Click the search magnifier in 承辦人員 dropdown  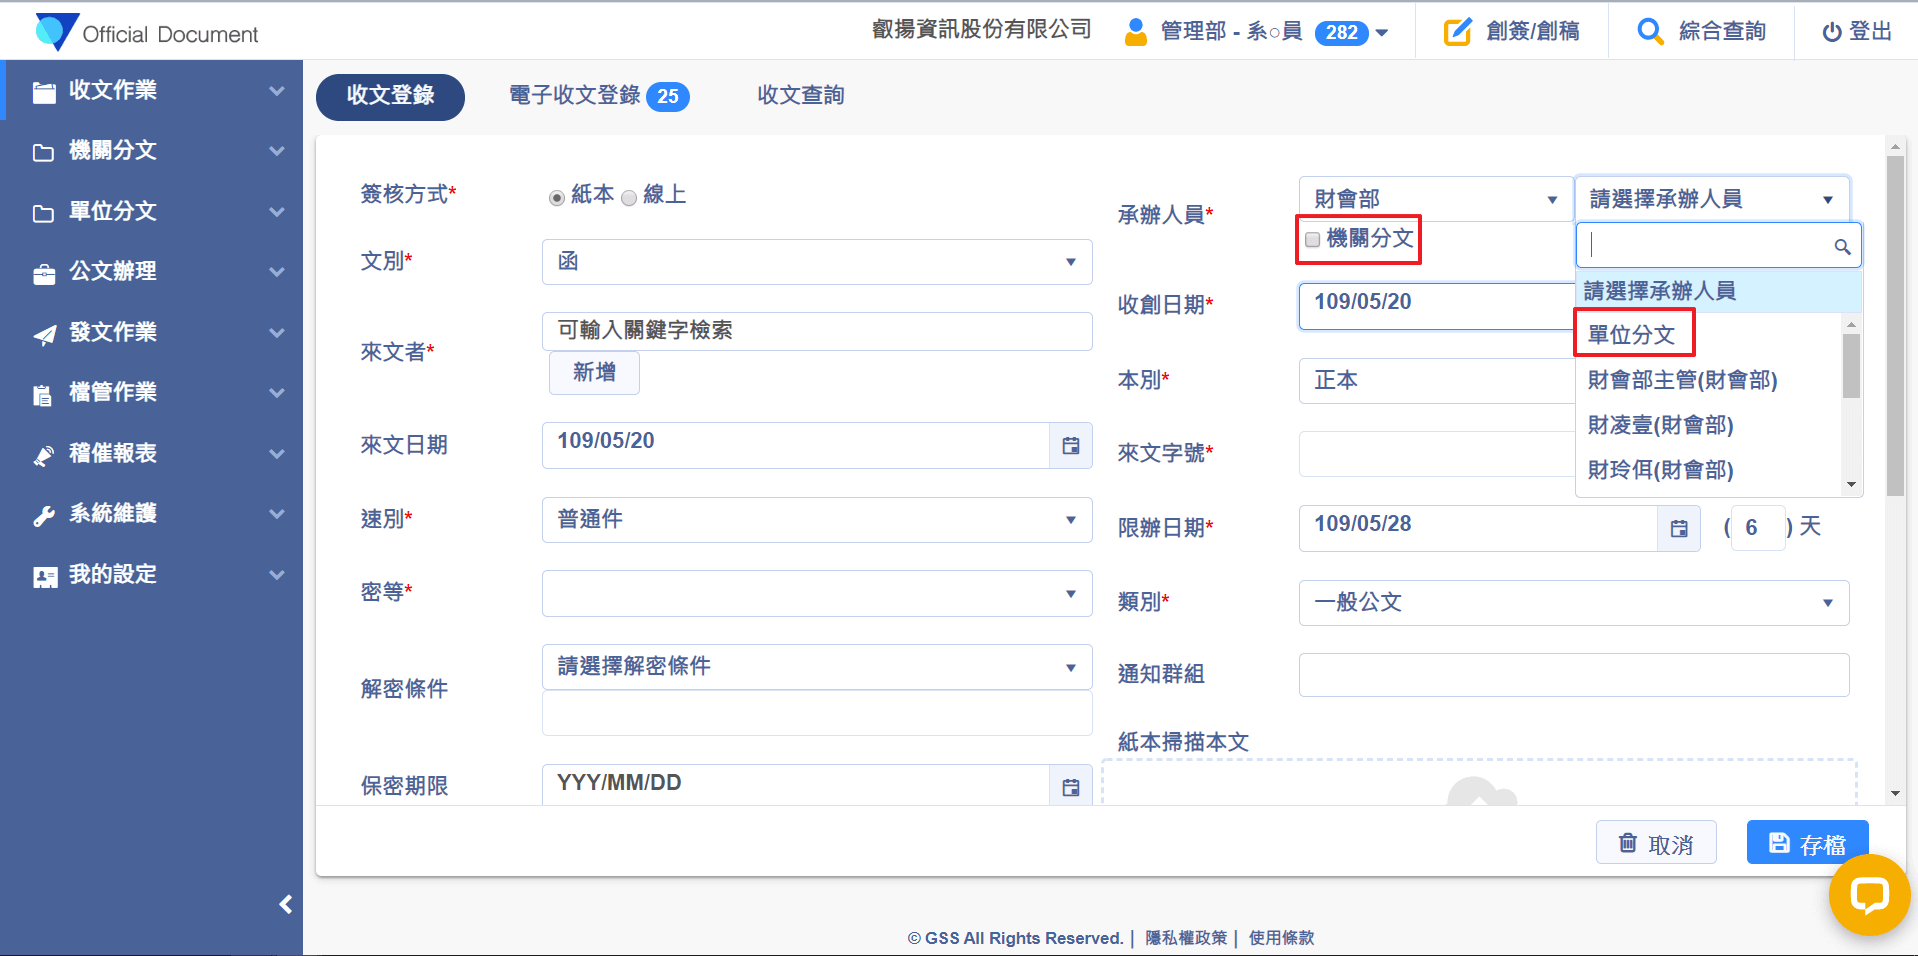pos(1841,247)
